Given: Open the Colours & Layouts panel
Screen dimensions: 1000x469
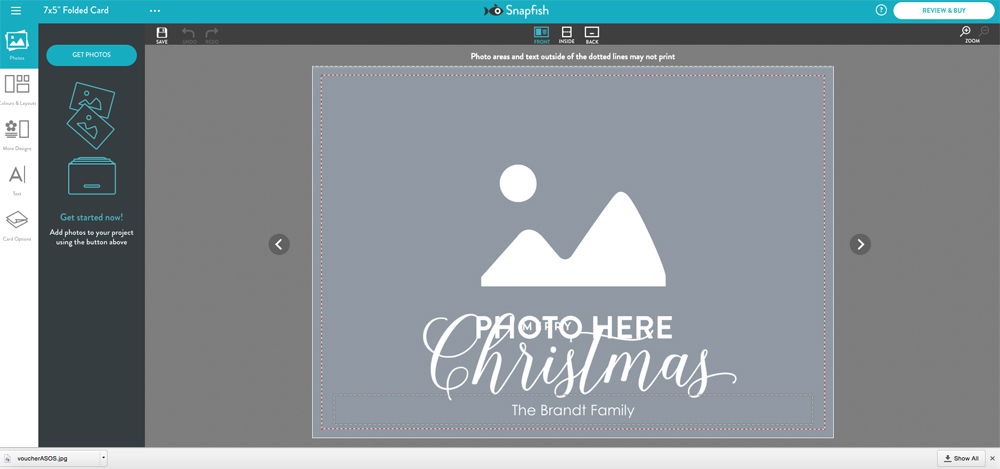Looking at the screenshot, I should [x=18, y=88].
